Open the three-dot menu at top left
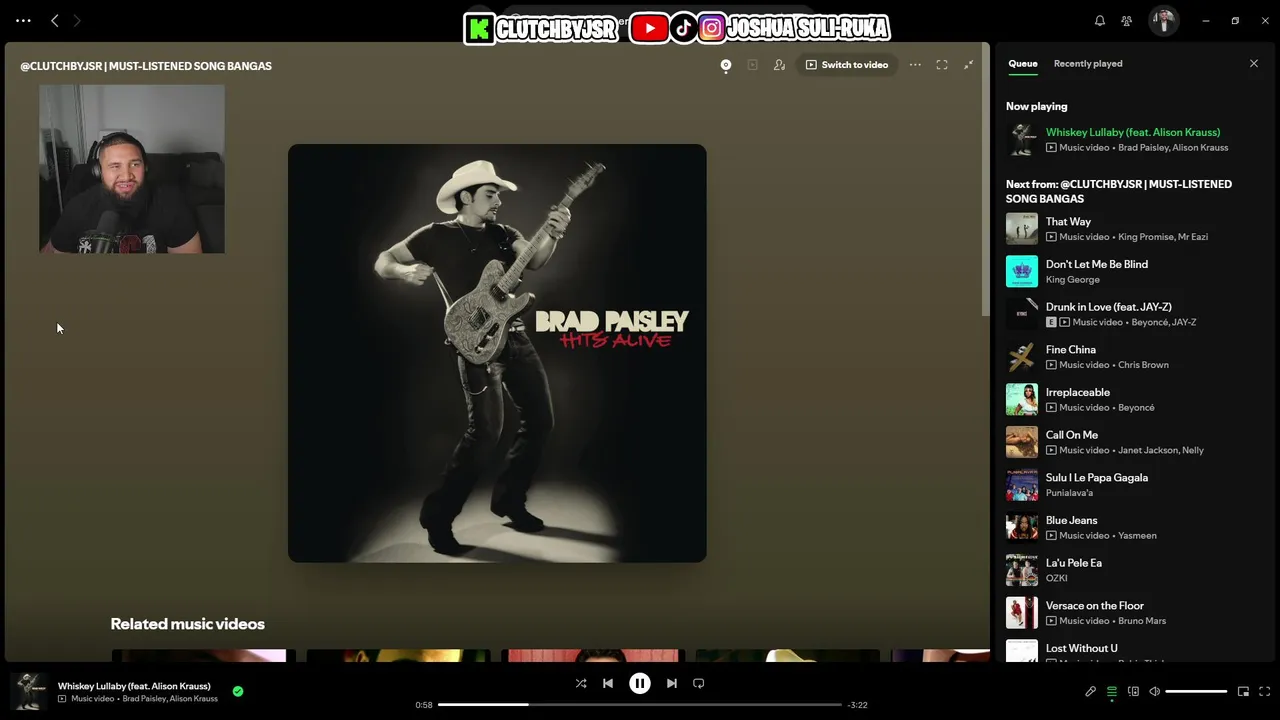Image resolution: width=1280 pixels, height=720 pixels. 23,20
